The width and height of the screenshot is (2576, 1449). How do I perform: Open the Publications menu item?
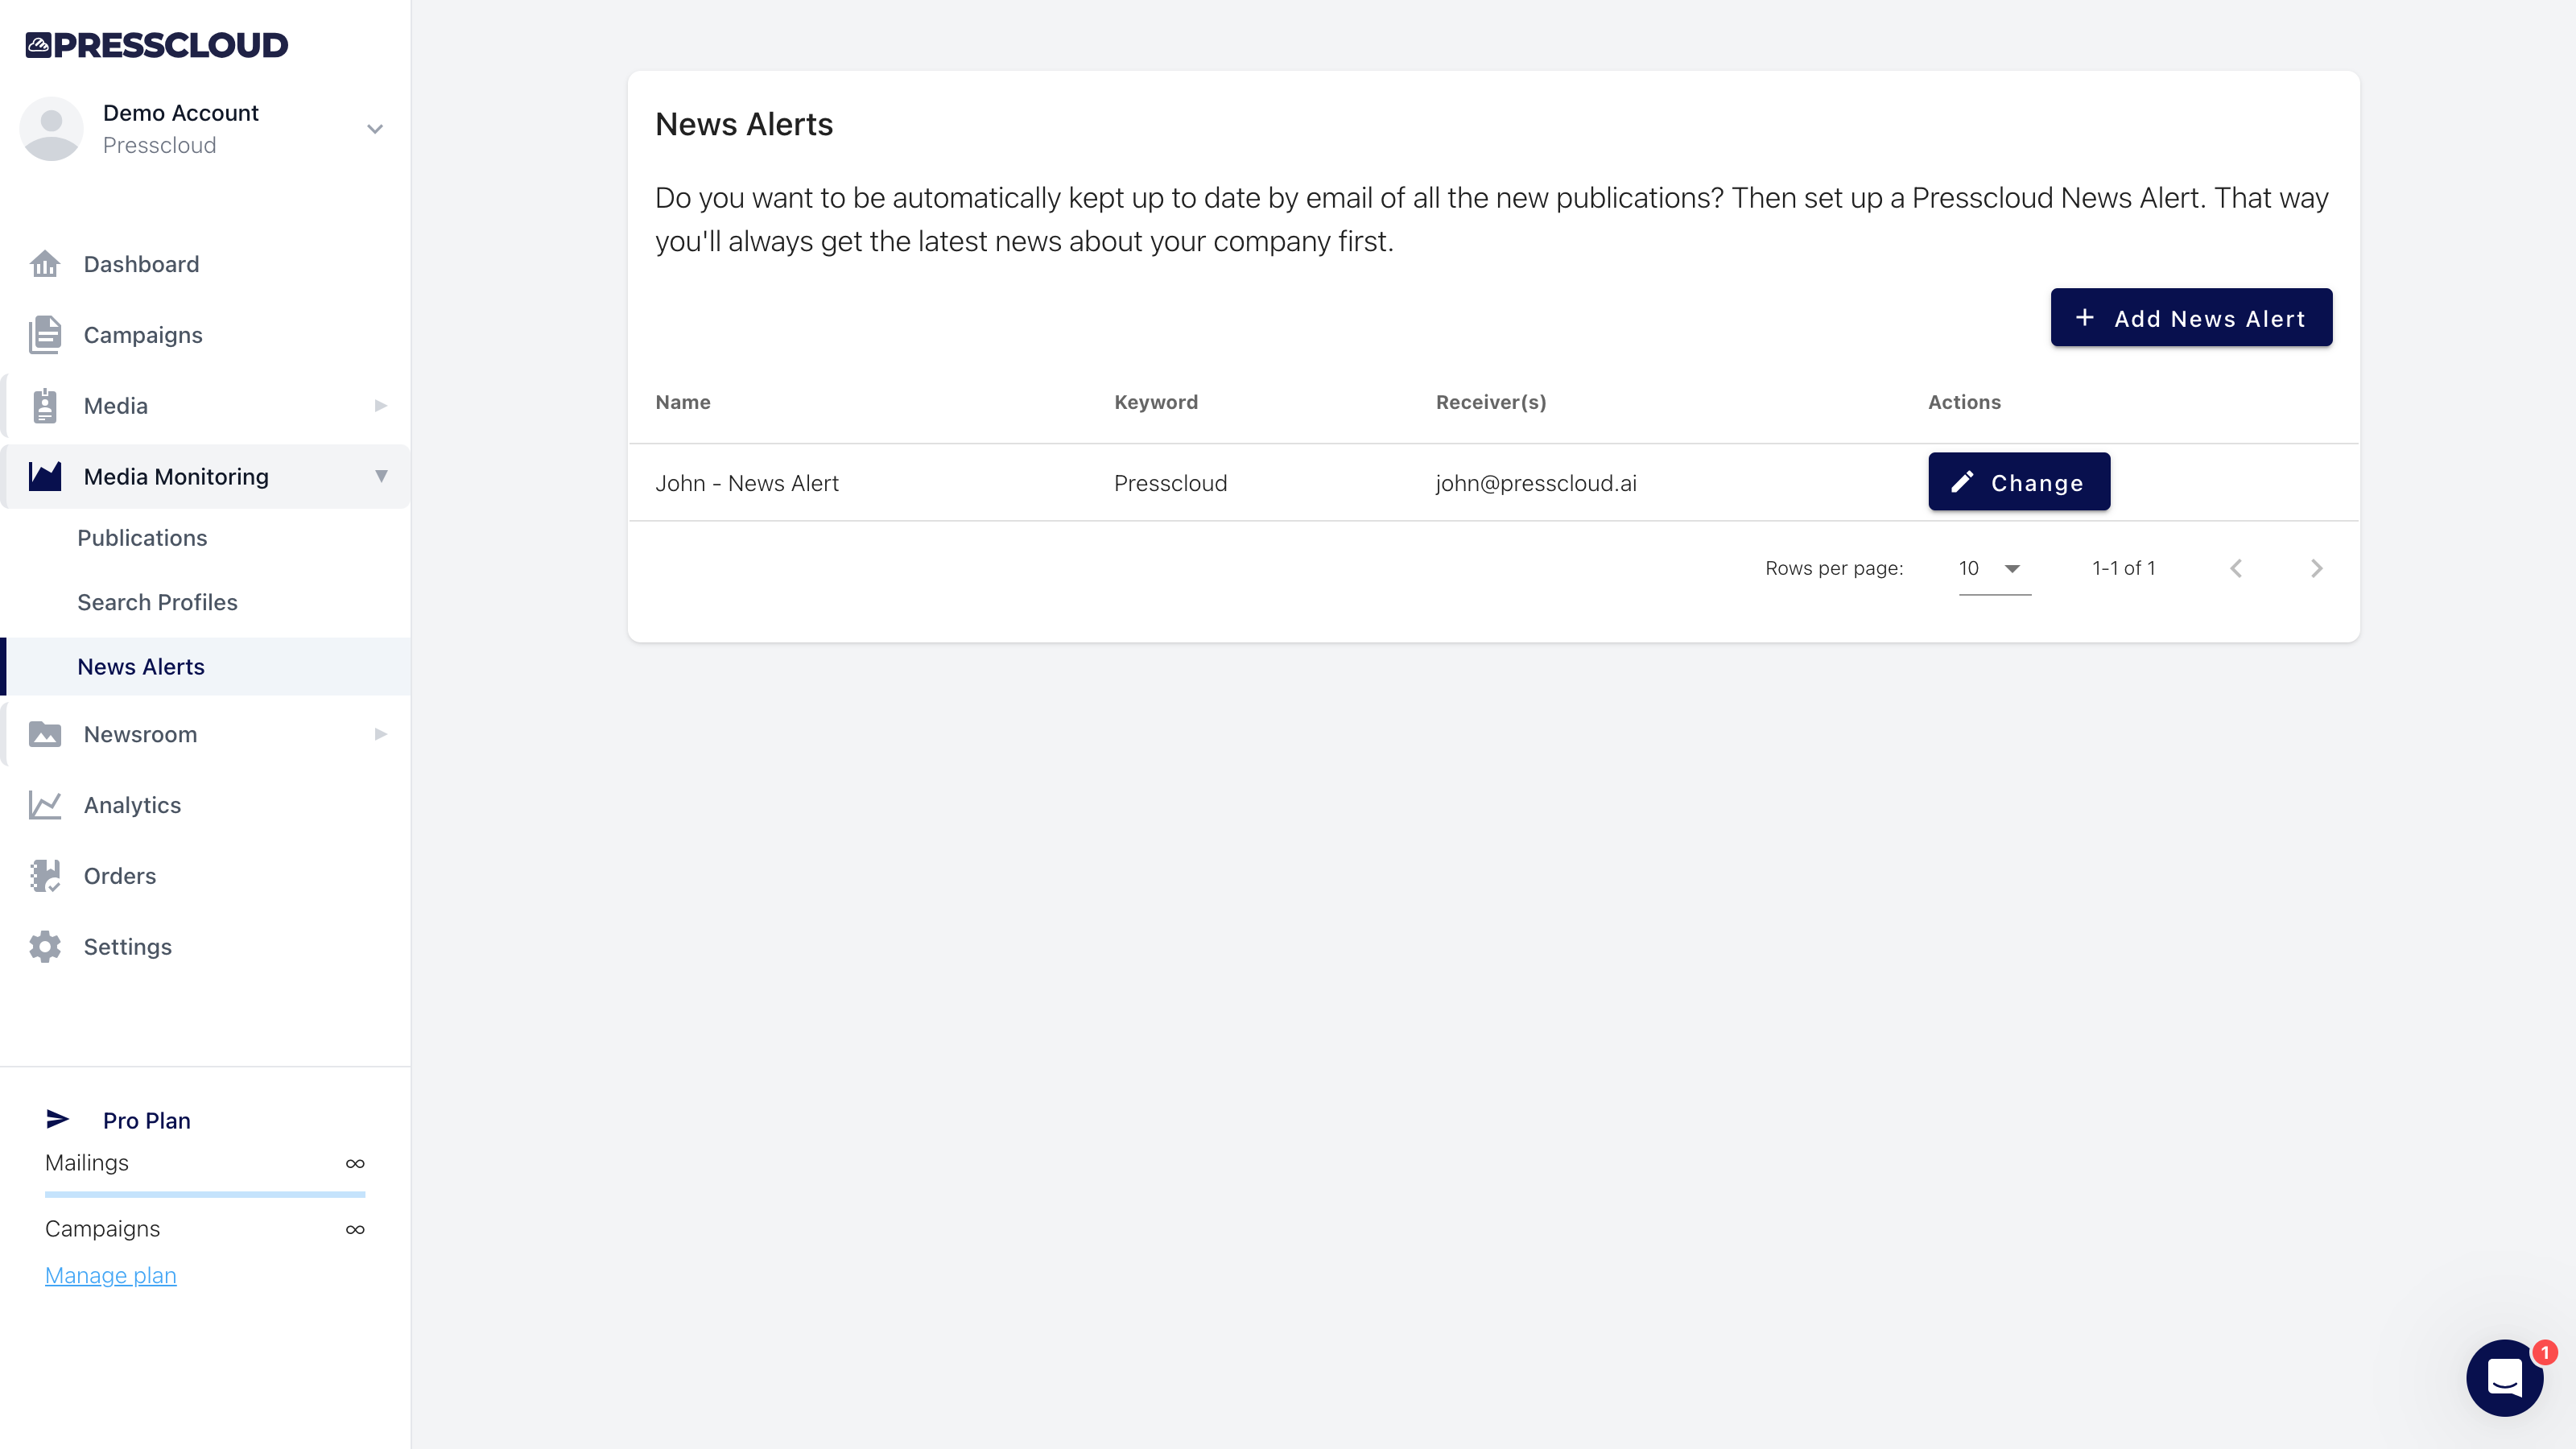click(142, 538)
